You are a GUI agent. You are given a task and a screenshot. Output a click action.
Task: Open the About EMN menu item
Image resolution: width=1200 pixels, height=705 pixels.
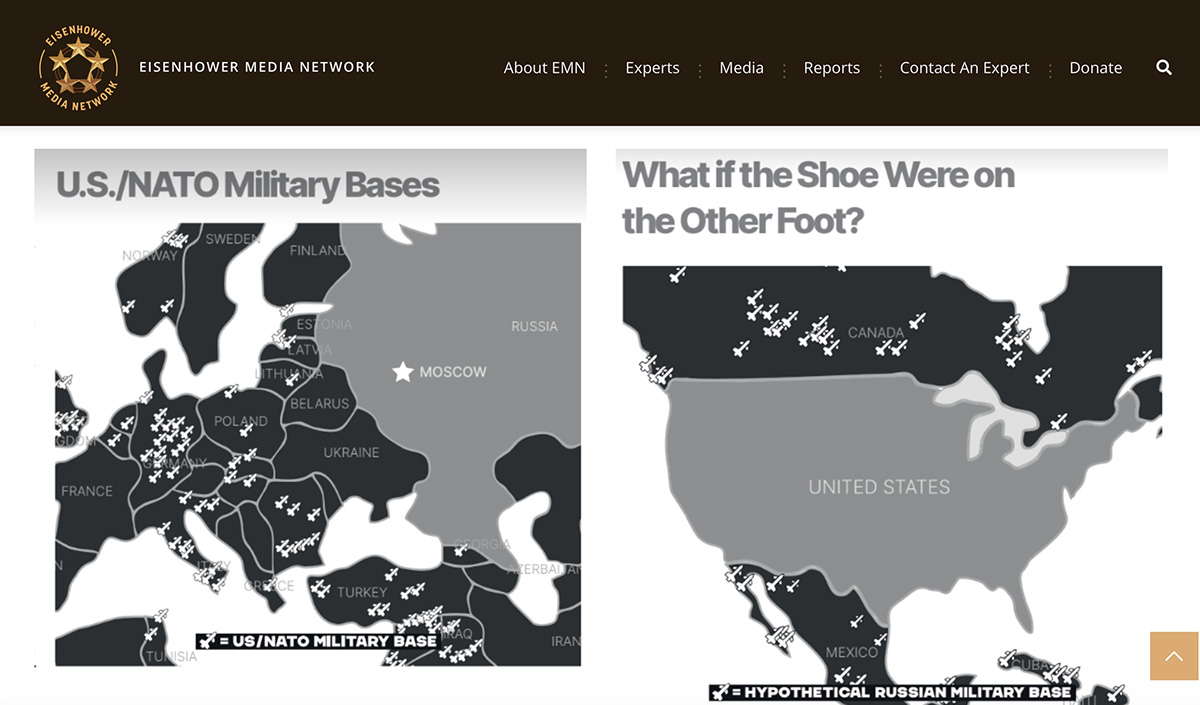pyautogui.click(x=544, y=68)
